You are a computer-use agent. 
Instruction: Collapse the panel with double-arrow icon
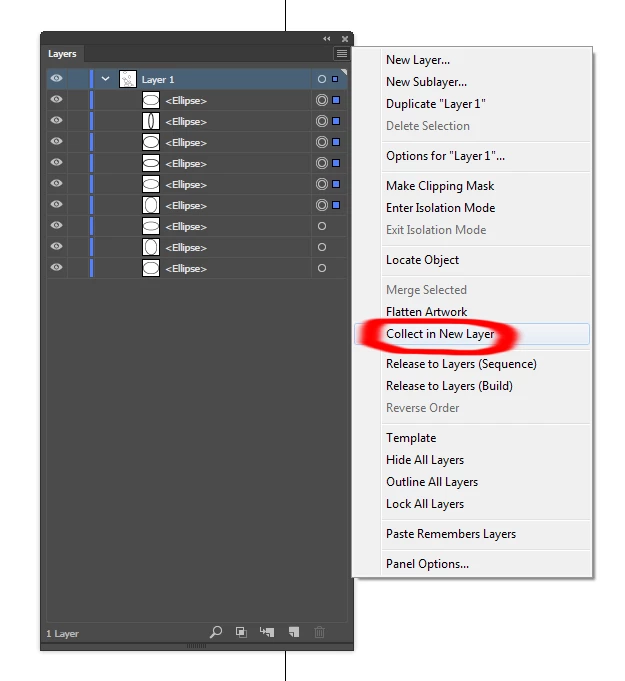pos(327,39)
